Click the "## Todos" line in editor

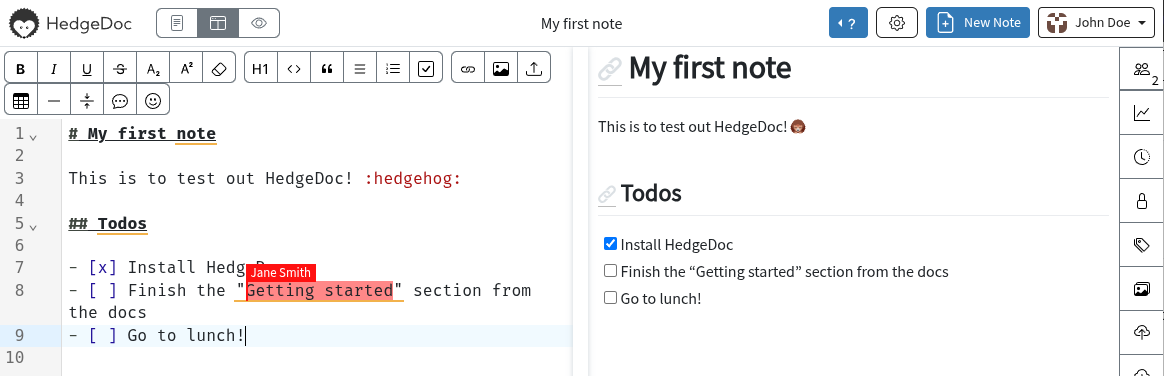click(x=108, y=223)
